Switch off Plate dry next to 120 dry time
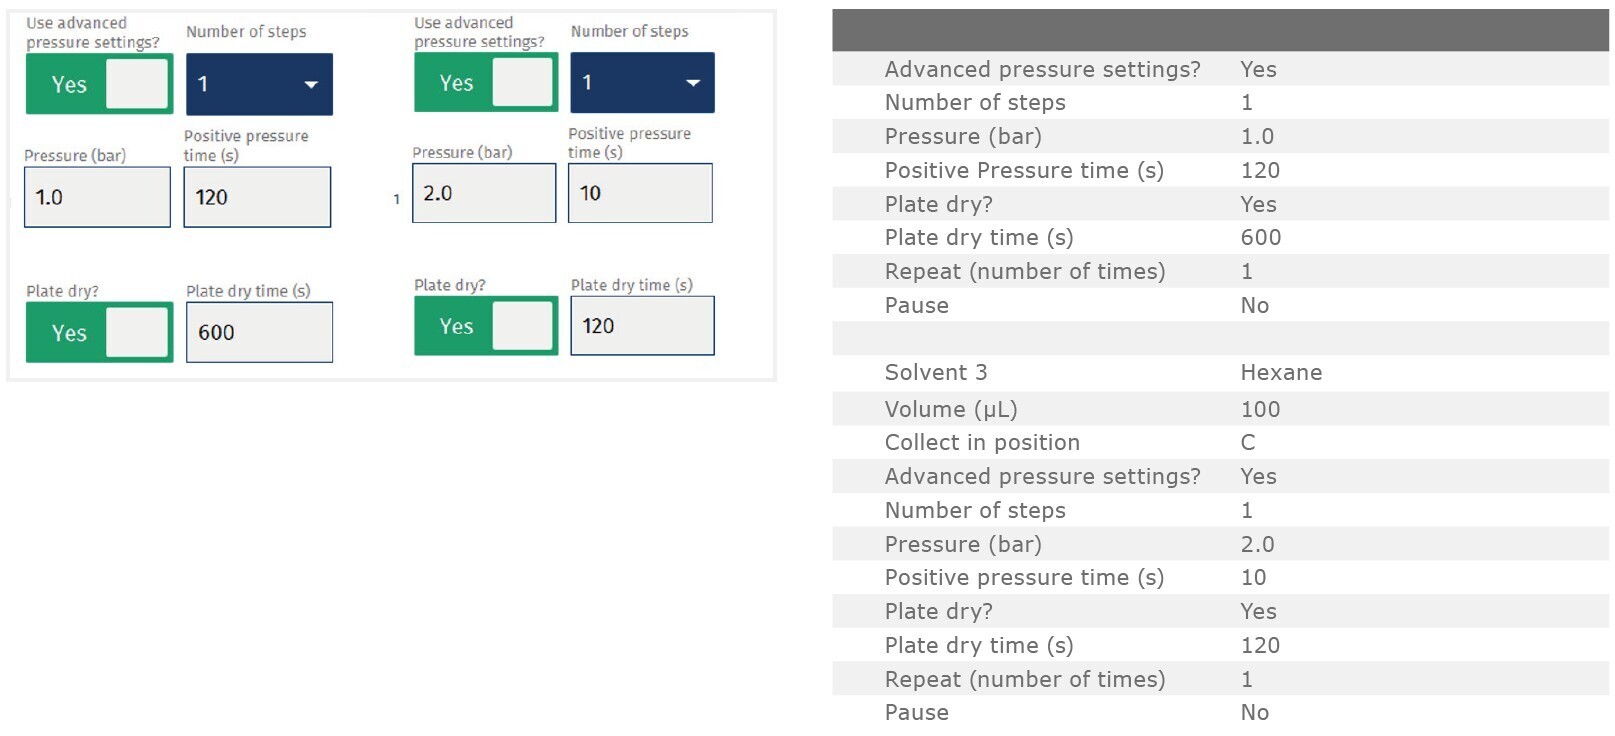Image resolution: width=1615 pixels, height=736 pixels. click(x=486, y=326)
